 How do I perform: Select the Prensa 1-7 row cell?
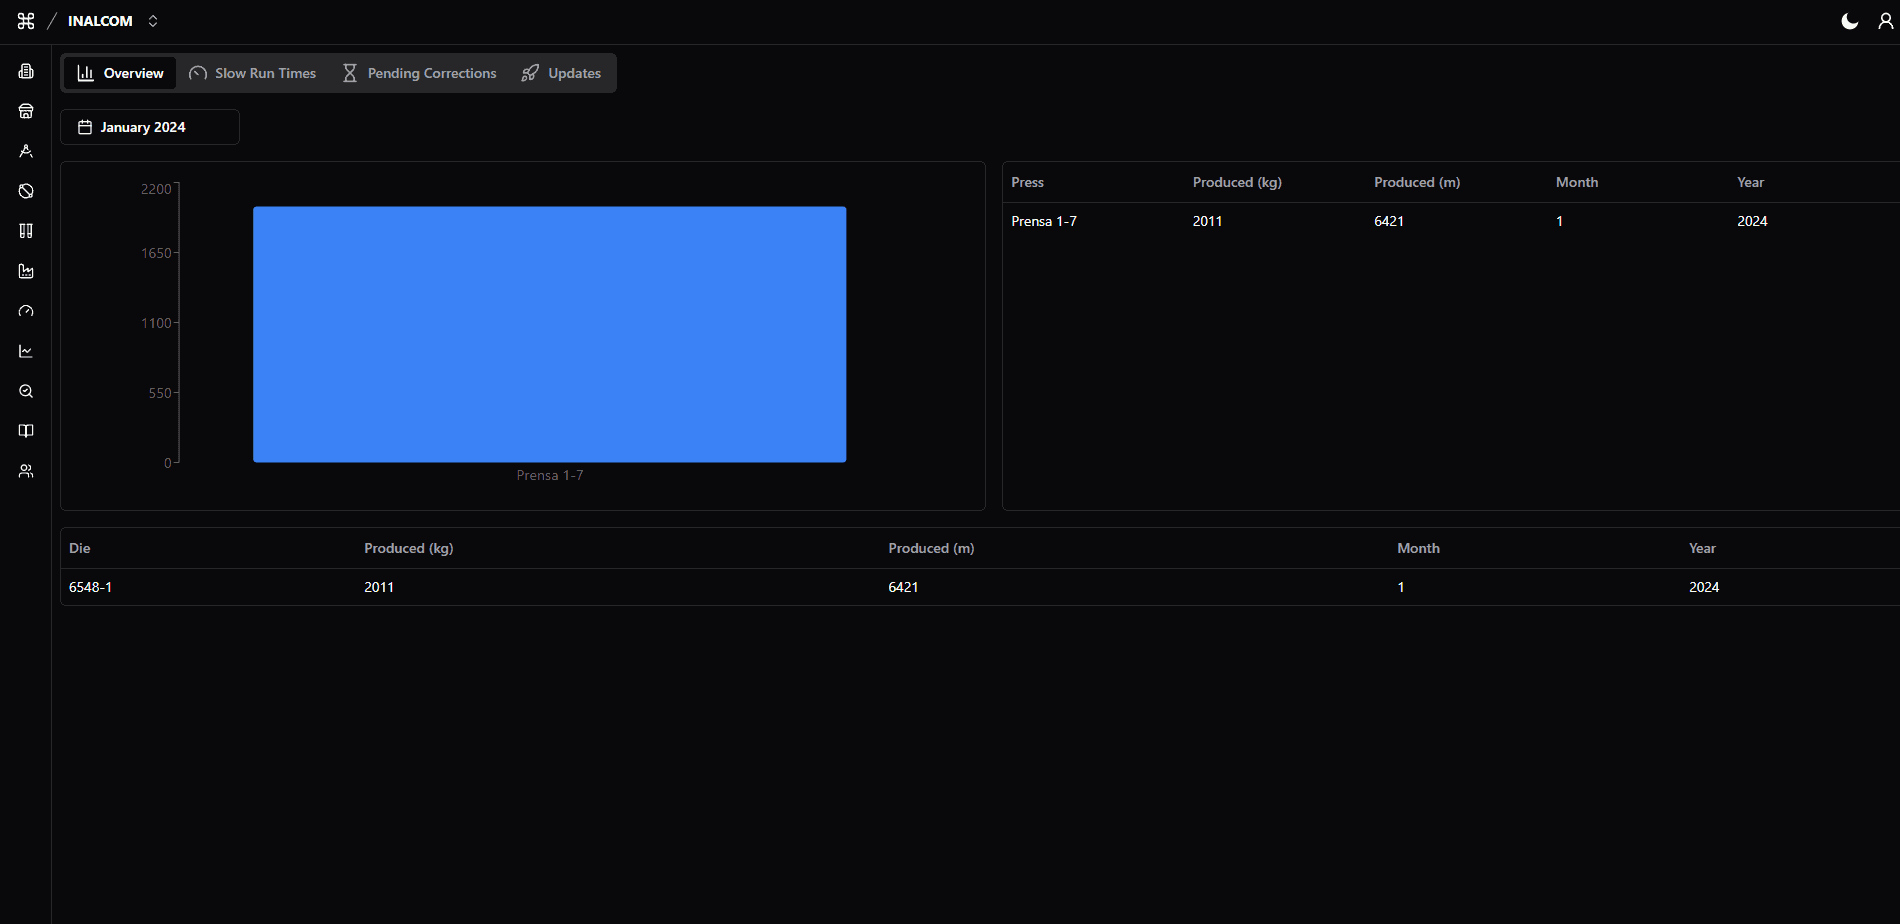click(x=1044, y=221)
